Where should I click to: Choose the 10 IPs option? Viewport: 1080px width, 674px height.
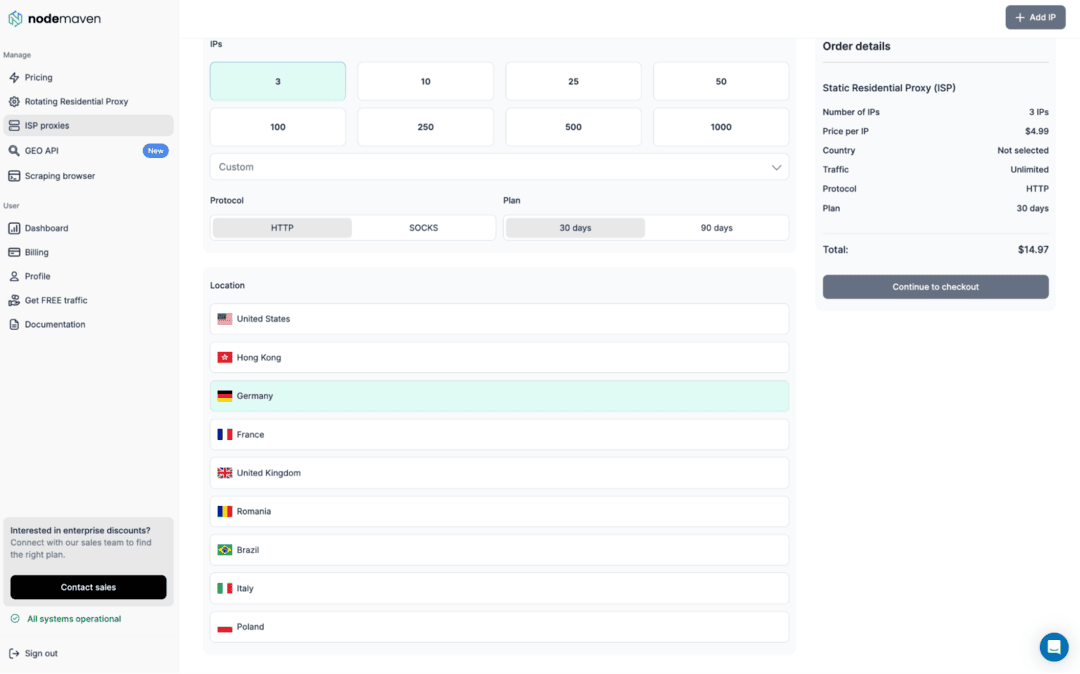(426, 81)
